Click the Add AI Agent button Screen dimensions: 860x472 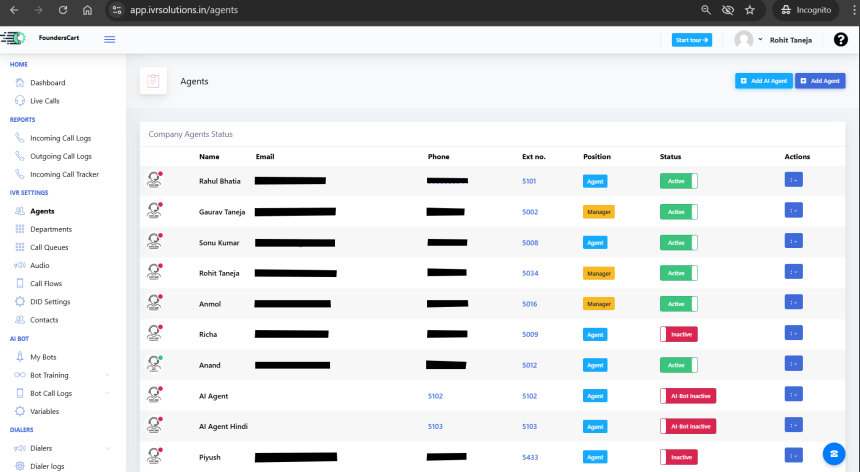[x=763, y=80]
